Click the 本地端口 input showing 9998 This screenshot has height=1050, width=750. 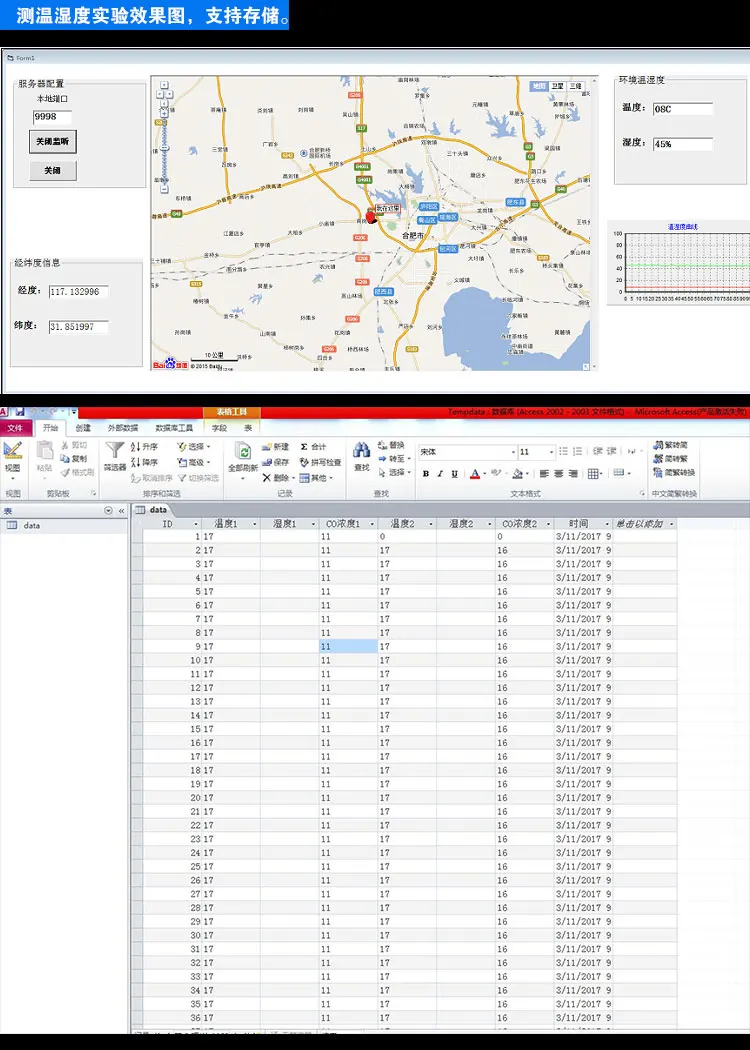pyautogui.click(x=52, y=117)
